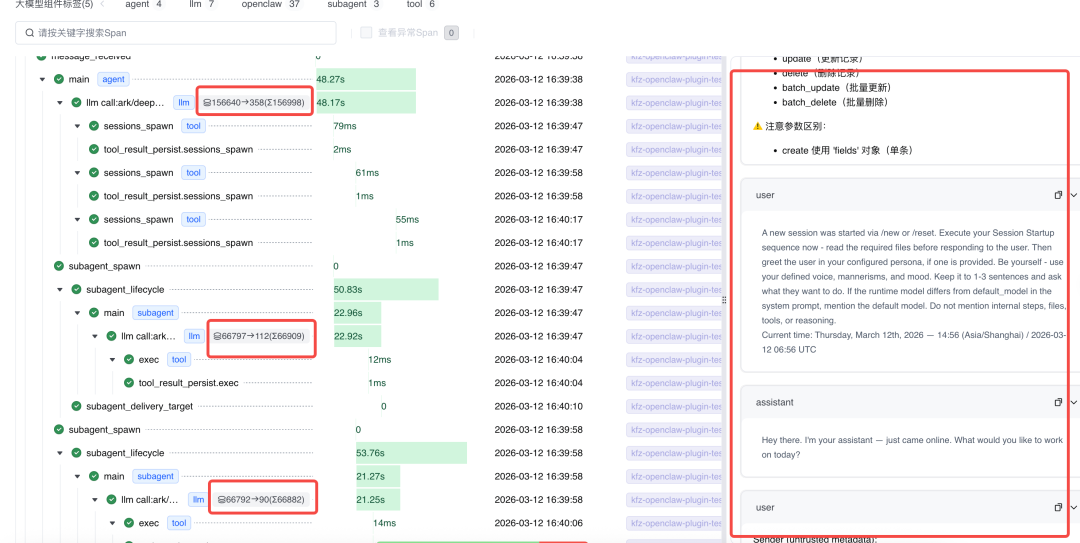
Task: Copy the assistant message content
Action: [x=1058, y=402]
